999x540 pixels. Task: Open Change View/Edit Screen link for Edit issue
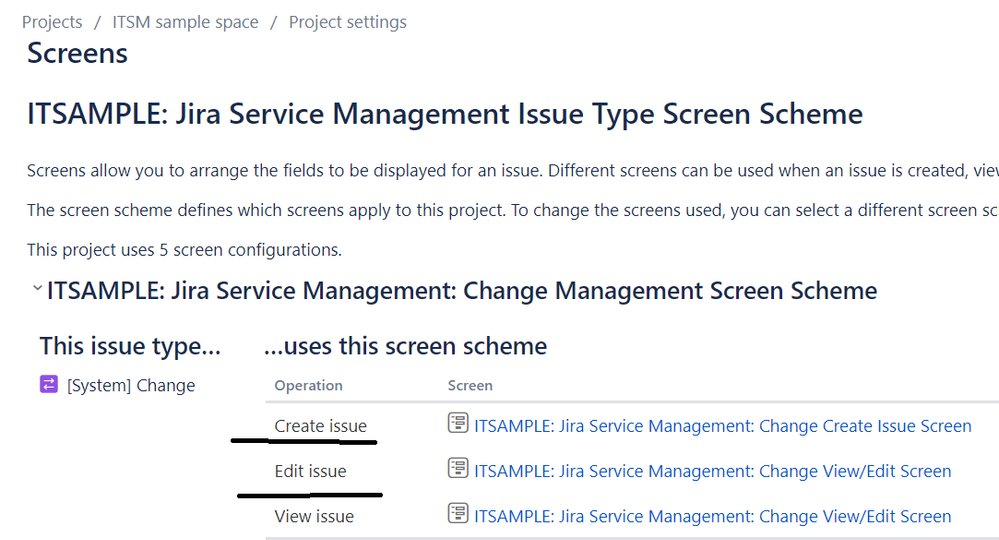point(712,471)
